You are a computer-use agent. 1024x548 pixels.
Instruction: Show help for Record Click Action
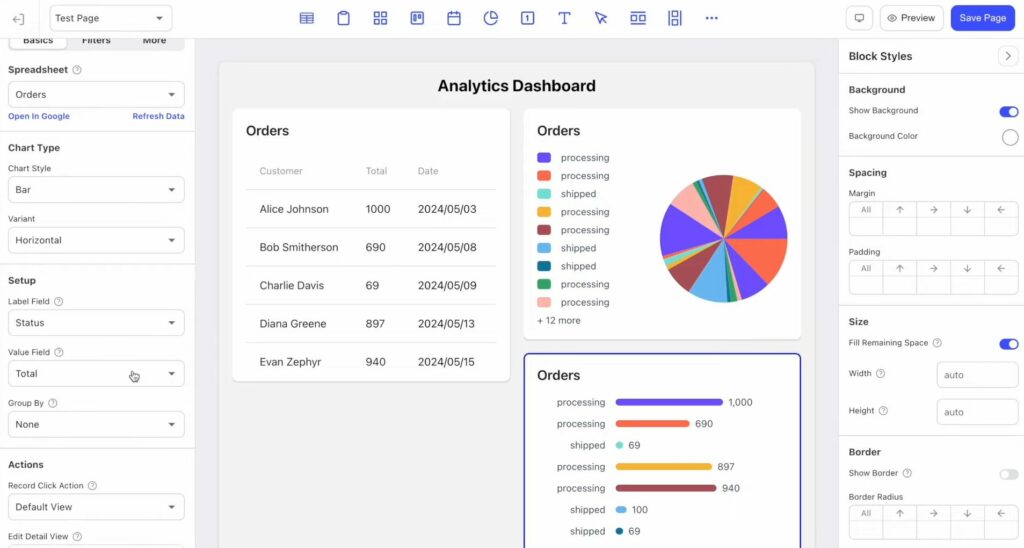(x=92, y=486)
